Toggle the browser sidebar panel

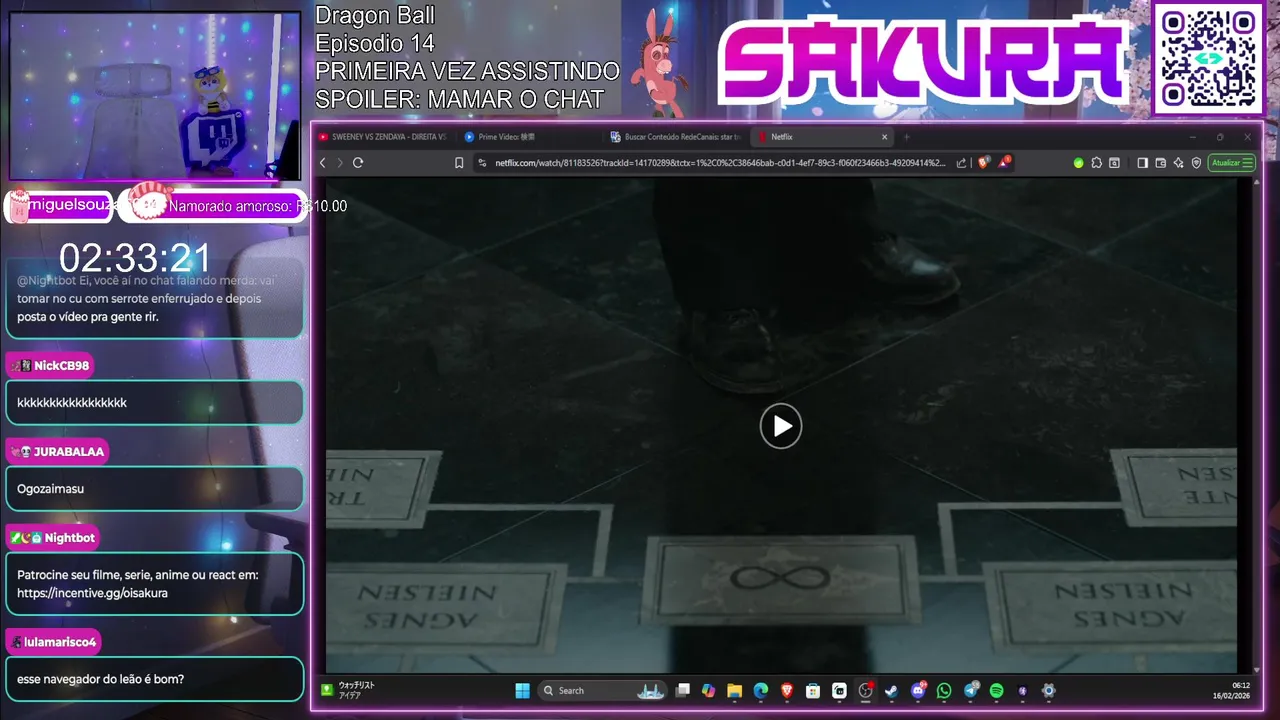(1142, 163)
